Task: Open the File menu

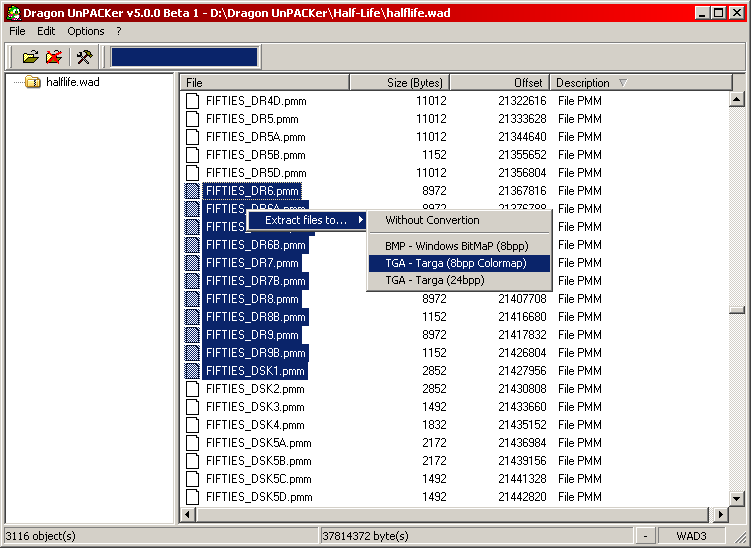Action: click(x=17, y=31)
